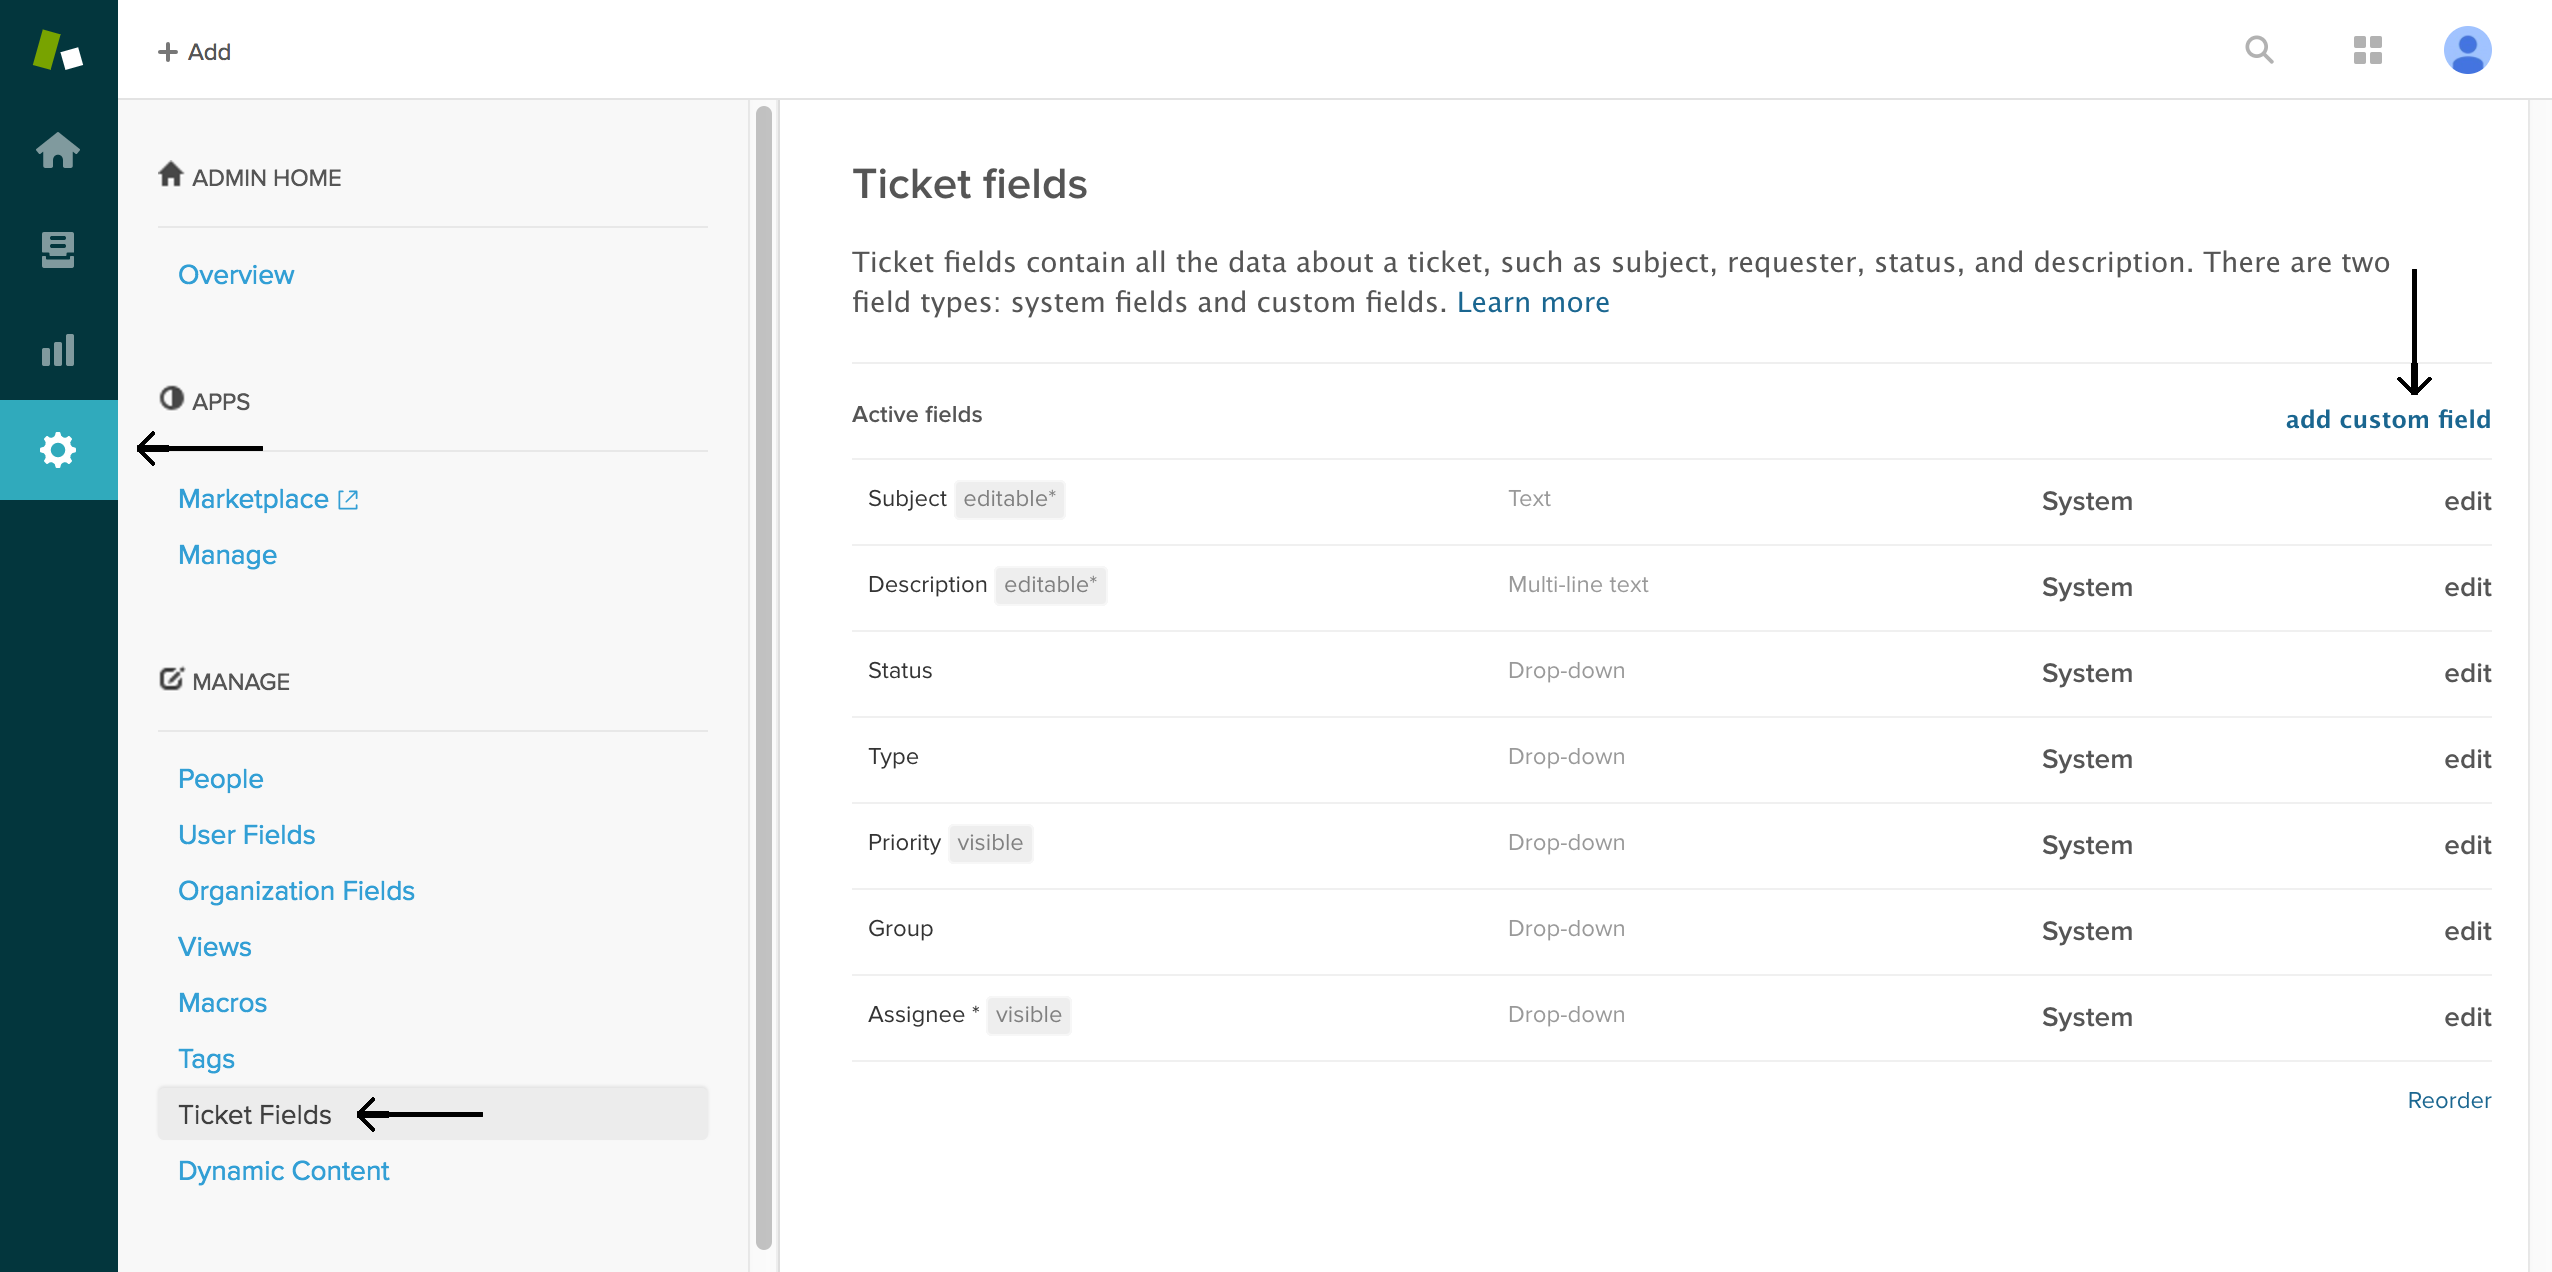Click the sidebar vertical scrollbar
Screen dimensions: 2552x1272
[764, 676]
